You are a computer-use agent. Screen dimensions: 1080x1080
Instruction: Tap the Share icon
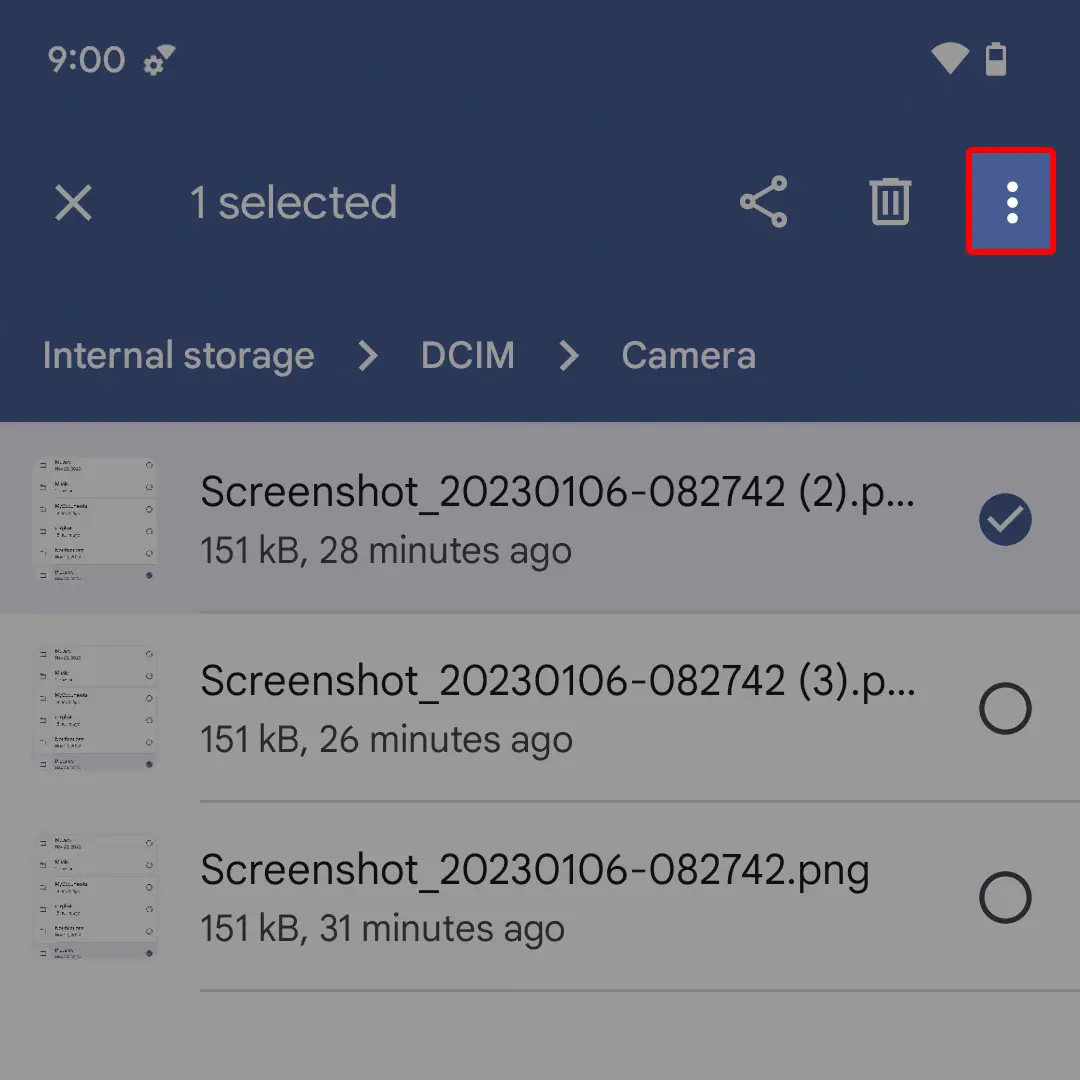point(764,202)
